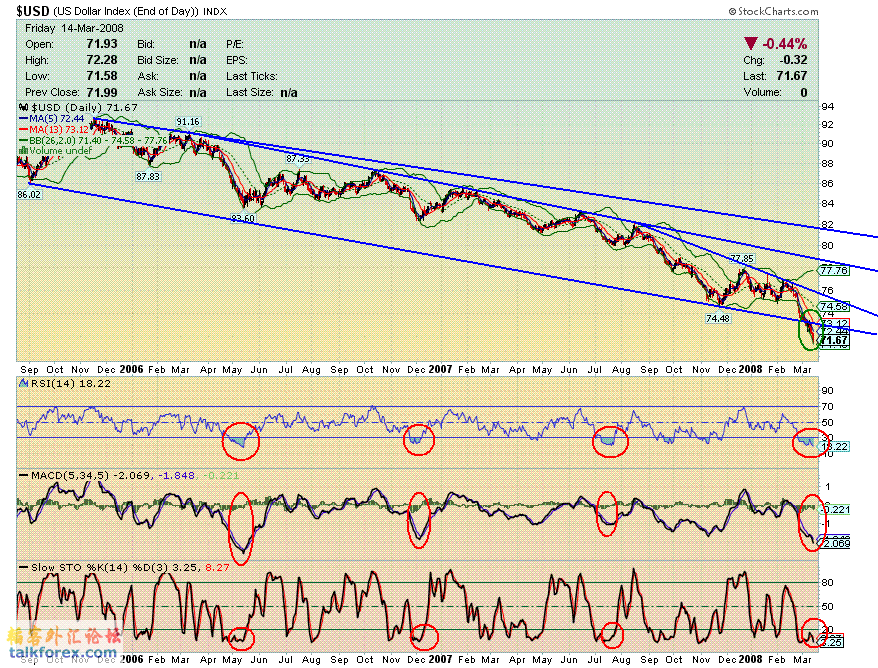Click the 'Volume undef' legend text
This screenshot has width=878, height=668.
point(60,151)
